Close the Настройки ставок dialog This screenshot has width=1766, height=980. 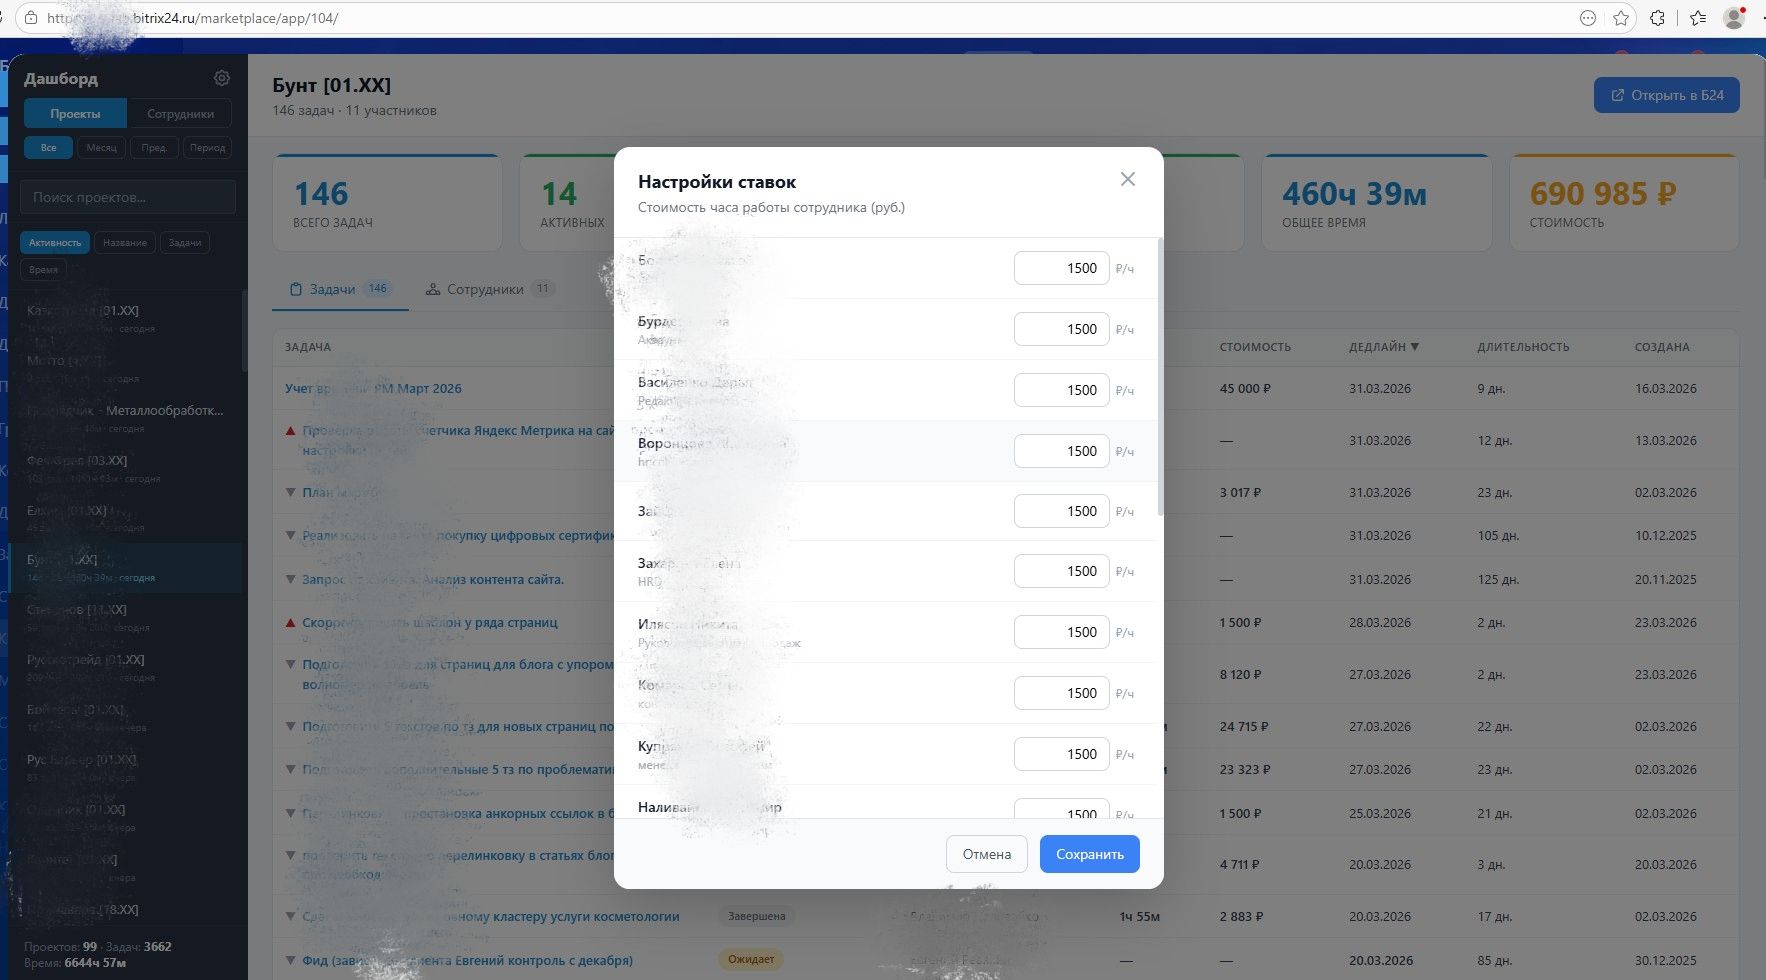(x=1127, y=179)
